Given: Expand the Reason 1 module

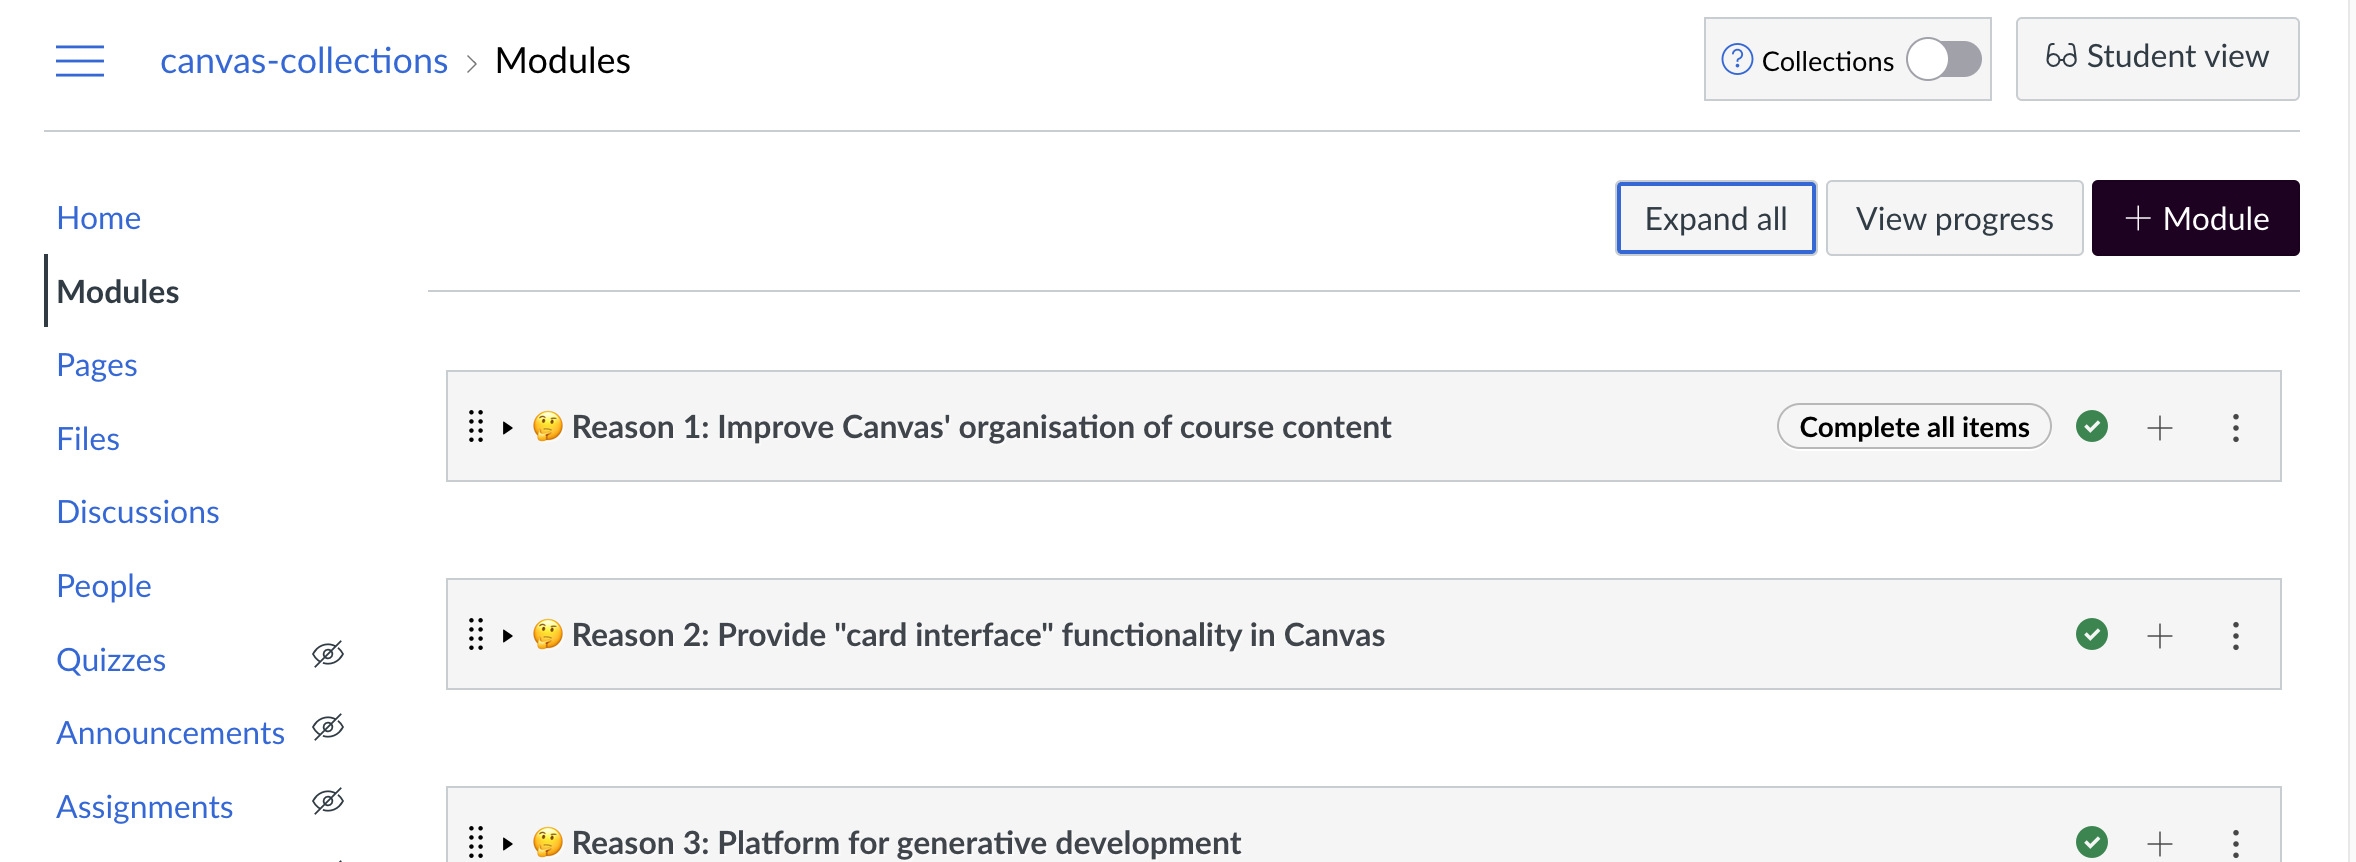Looking at the screenshot, I should (x=508, y=428).
